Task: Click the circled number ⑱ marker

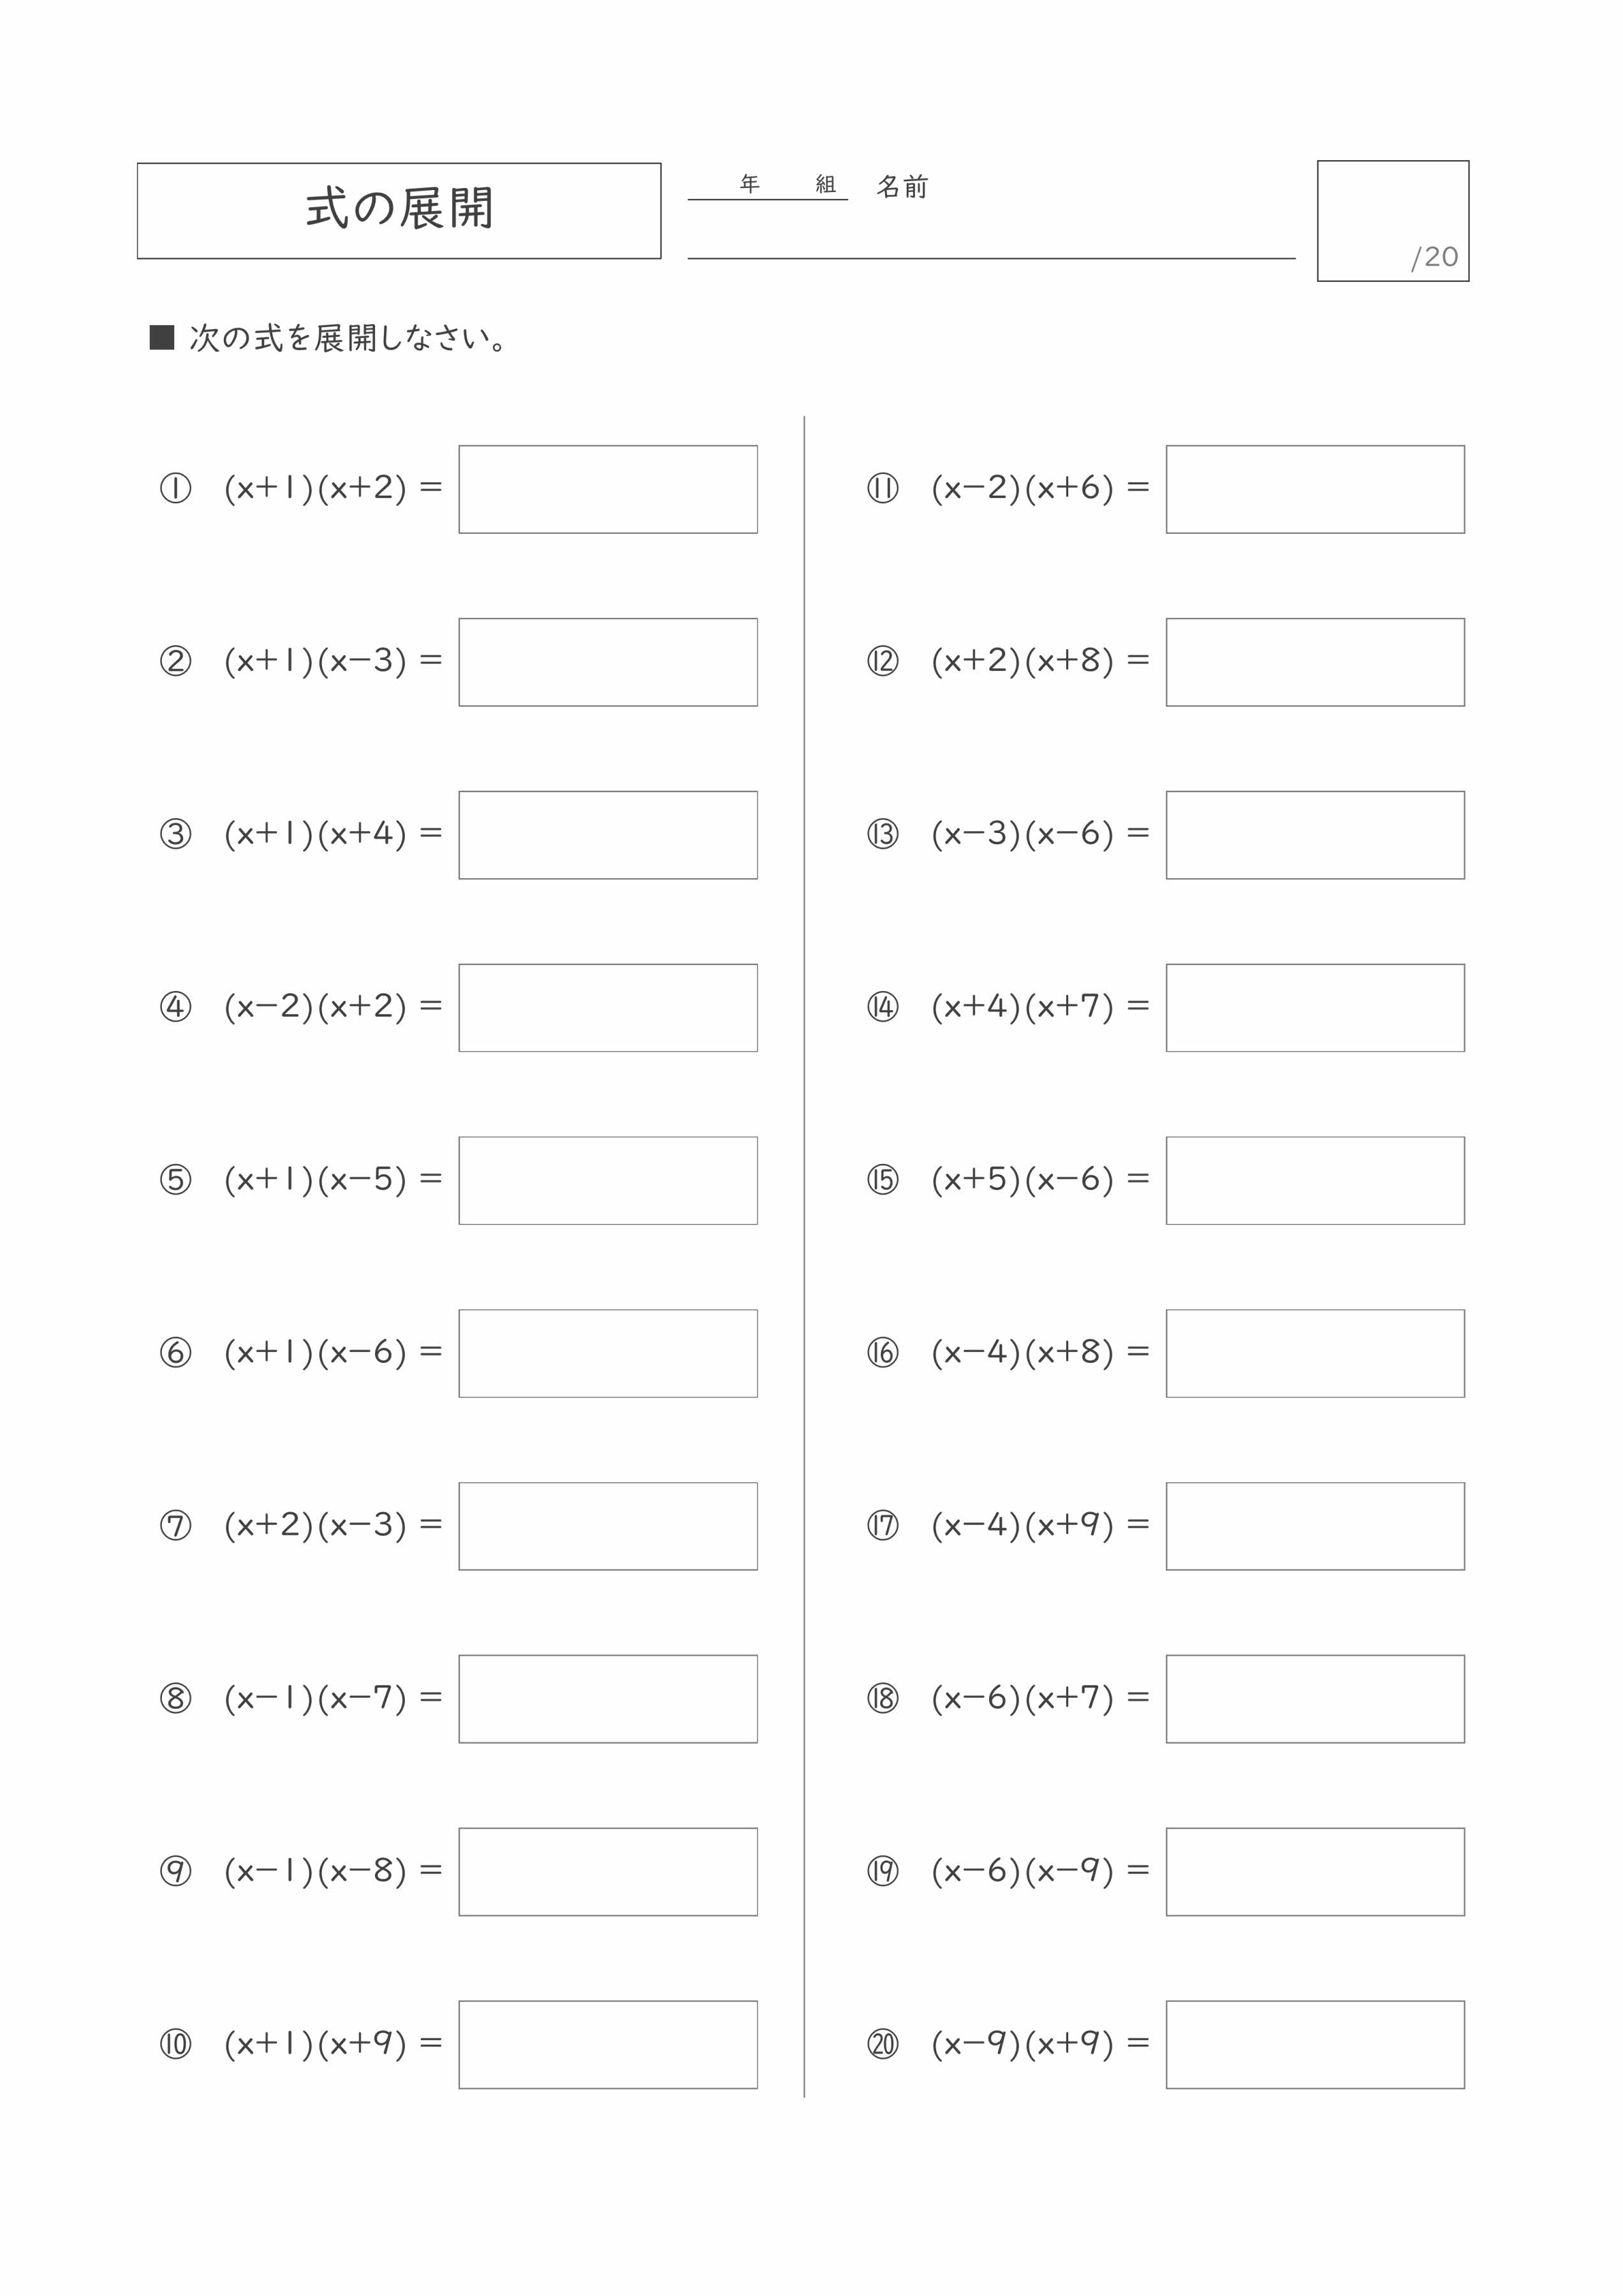Action: click(883, 1699)
